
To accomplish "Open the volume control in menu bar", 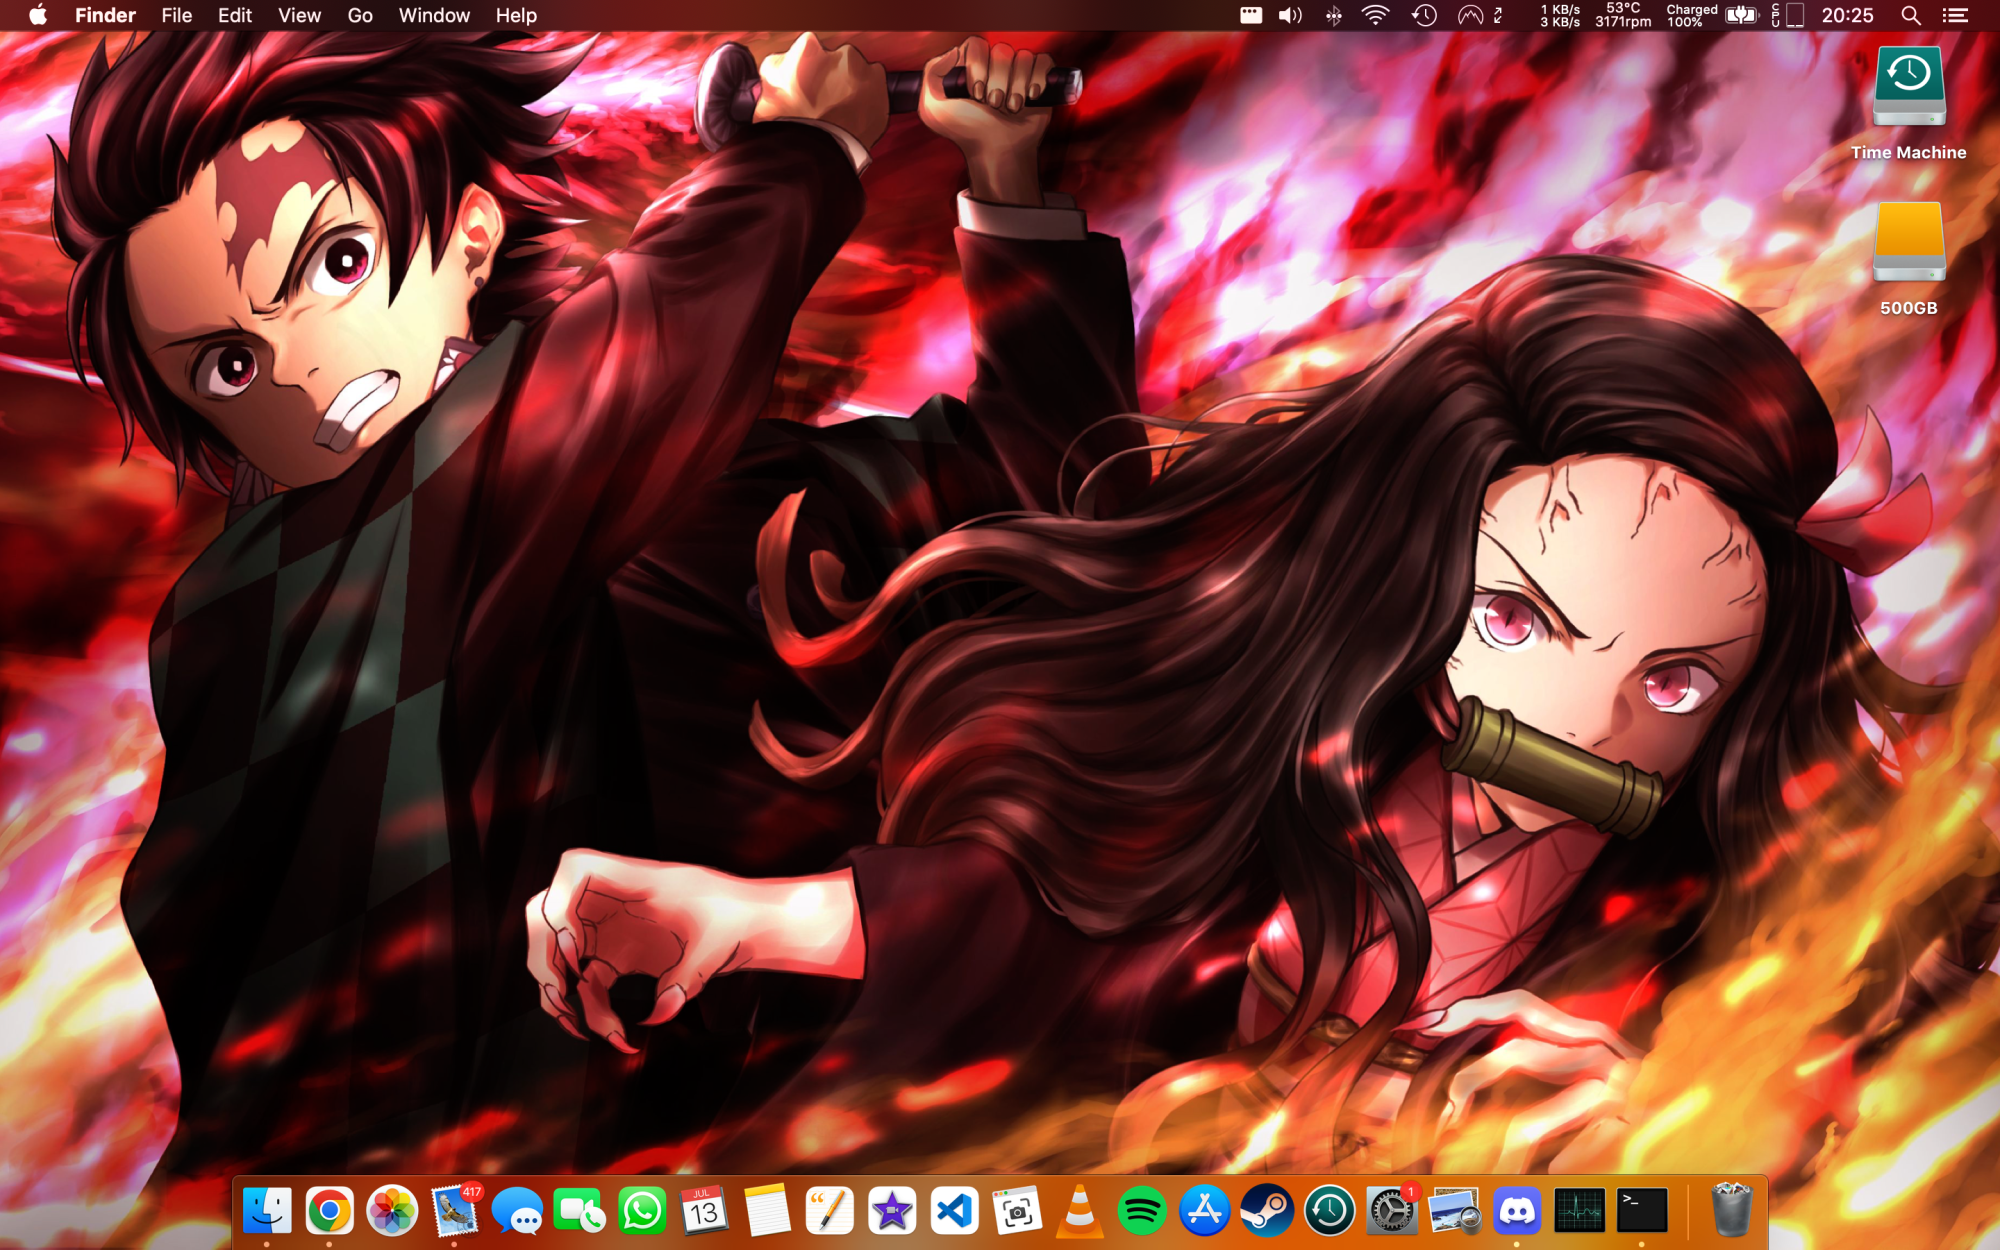I will pos(1290,15).
